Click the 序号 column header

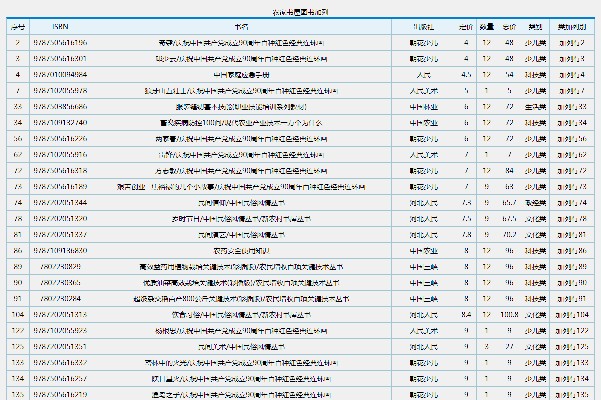(x=18, y=27)
